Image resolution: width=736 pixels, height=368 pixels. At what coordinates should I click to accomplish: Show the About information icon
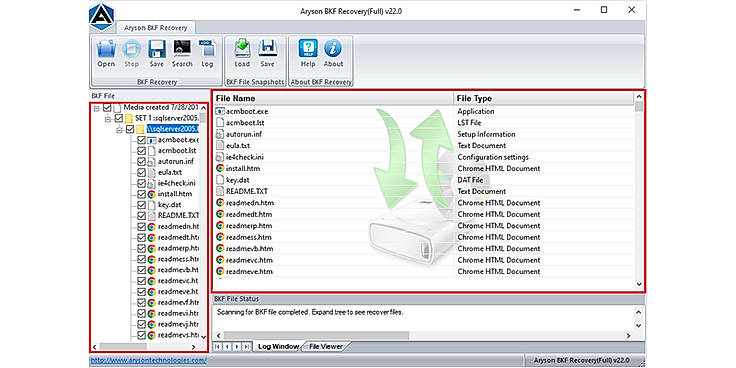click(333, 49)
